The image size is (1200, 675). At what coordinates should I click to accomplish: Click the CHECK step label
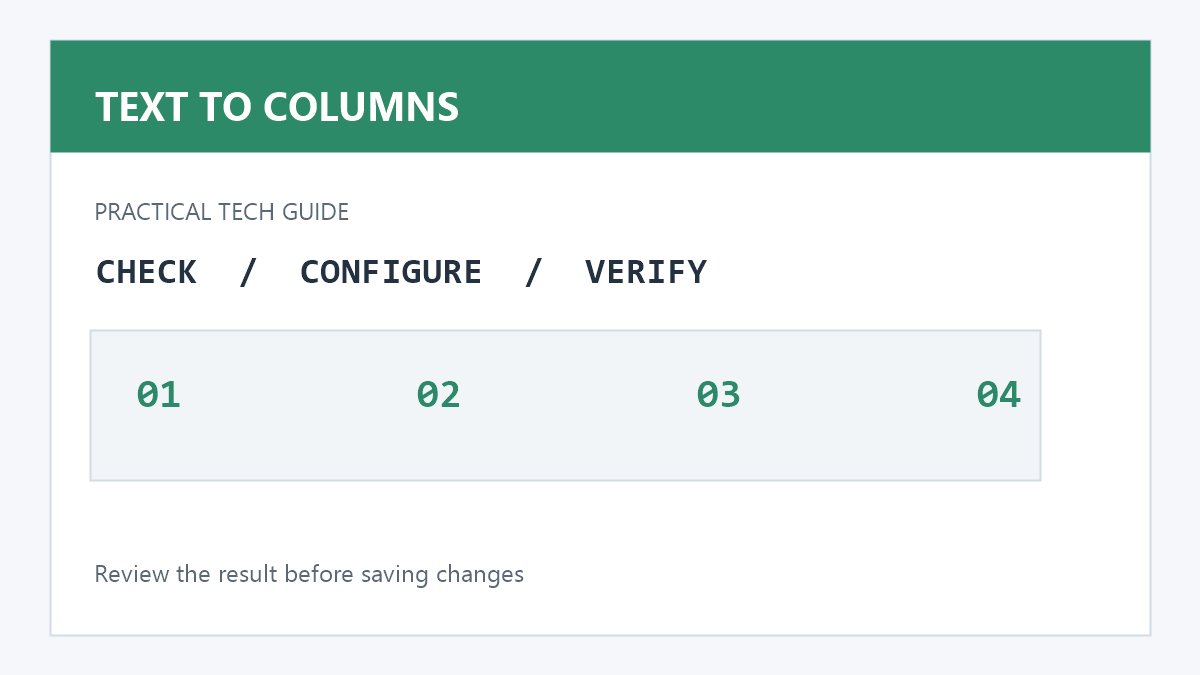[146, 272]
